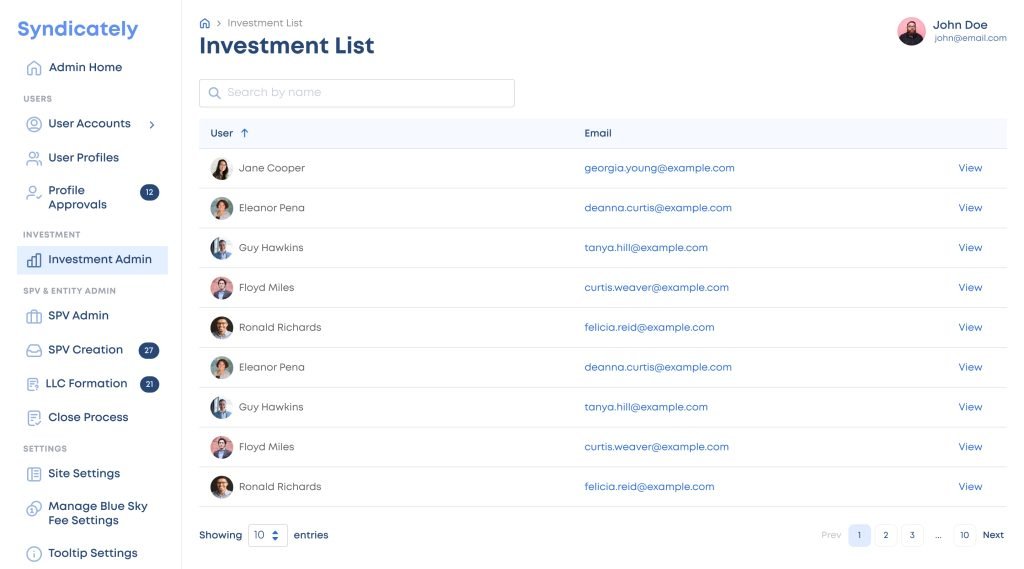The image size is (1024, 569).
Task: Click the Next pagination button
Action: tap(992, 535)
